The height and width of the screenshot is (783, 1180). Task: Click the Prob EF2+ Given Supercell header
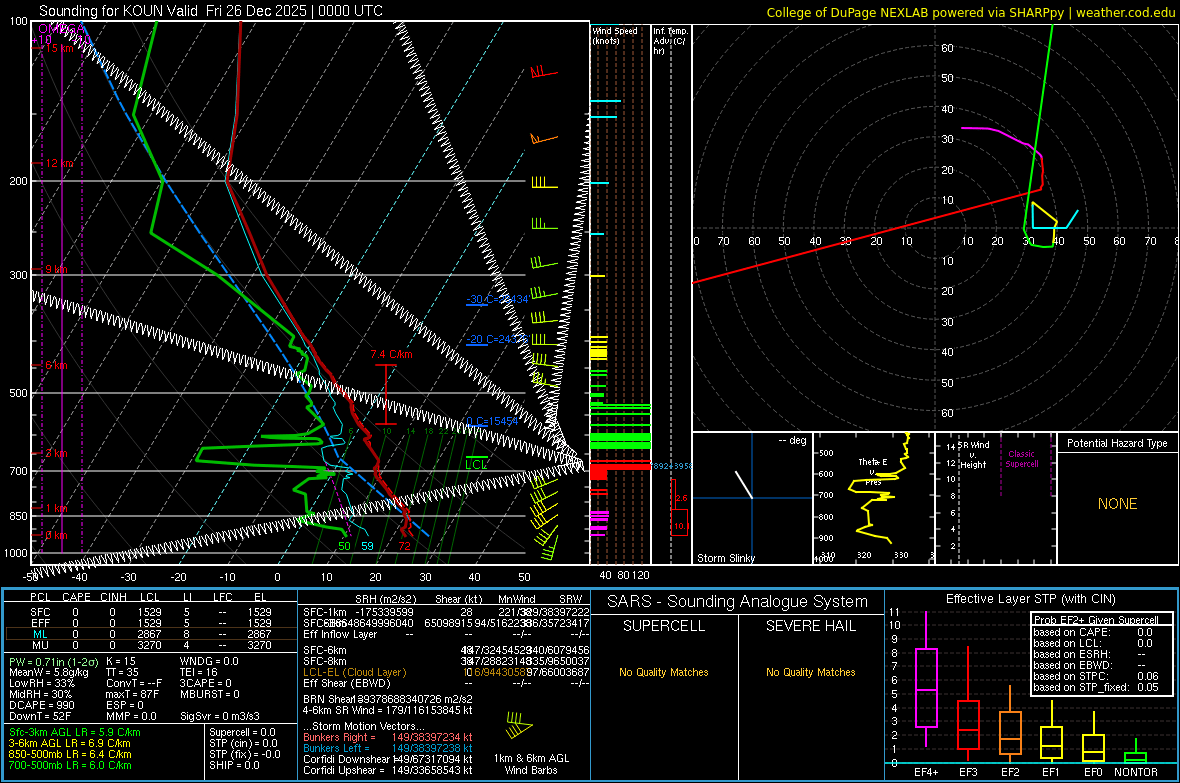click(x=1096, y=620)
